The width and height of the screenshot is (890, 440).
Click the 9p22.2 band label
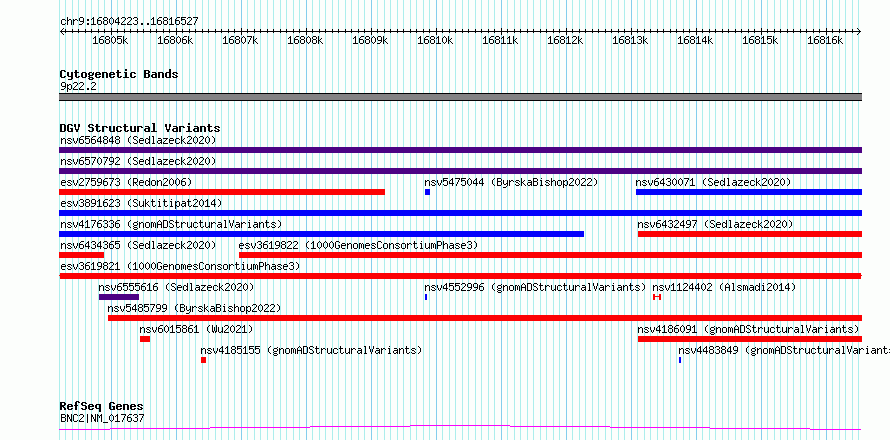pos(78,86)
